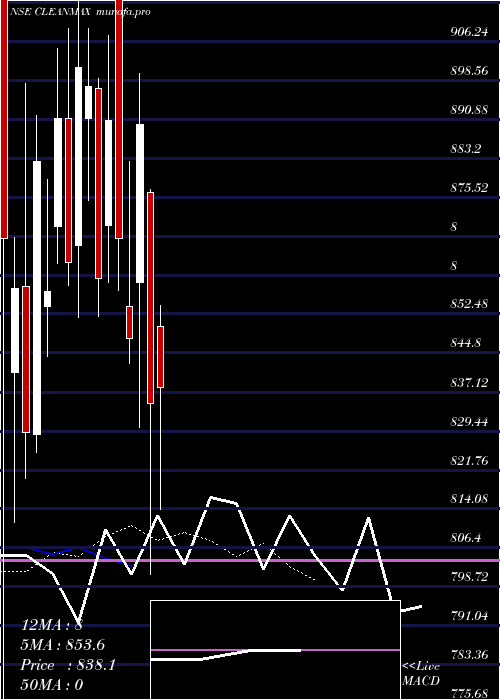Viewport: 500px width, 700px height.
Task: Select the 798.72 price axis label
Action: click(x=469, y=577)
